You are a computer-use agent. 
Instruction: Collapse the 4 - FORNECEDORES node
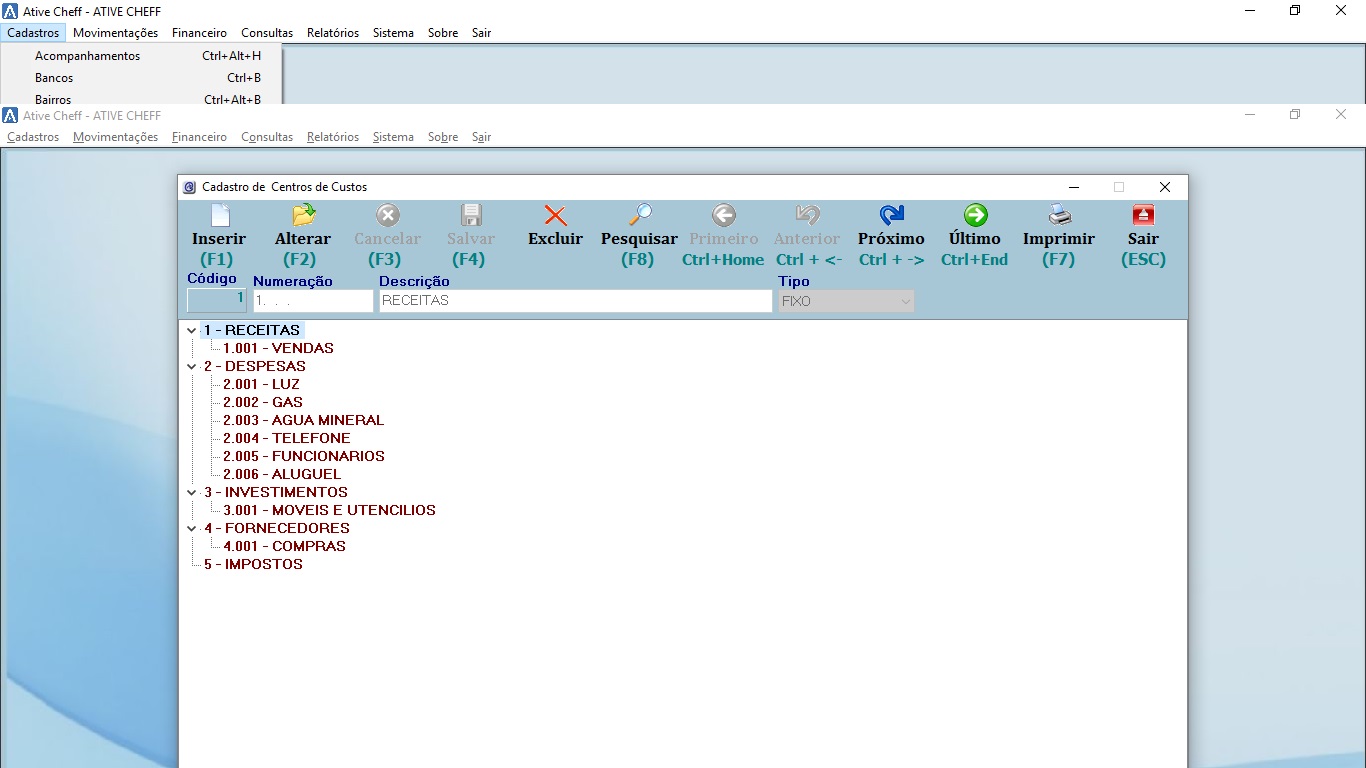[192, 528]
